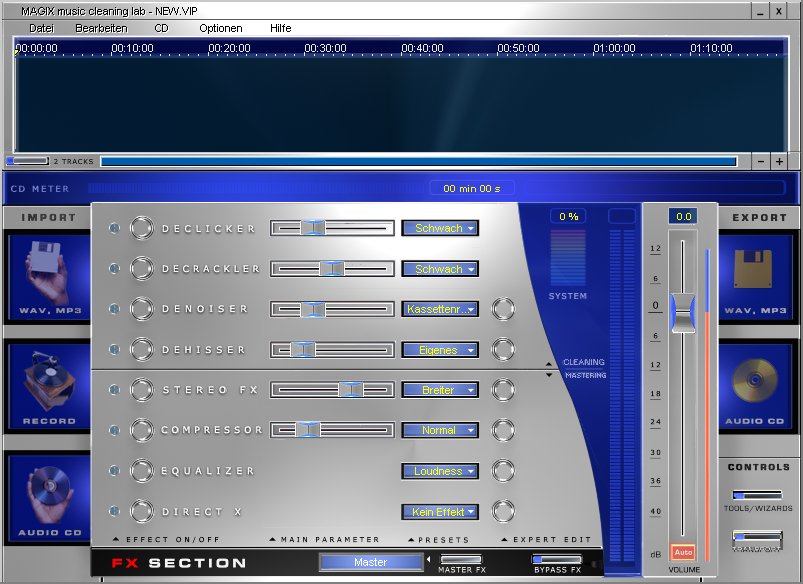Image resolution: width=803 pixels, height=584 pixels.
Task: Open the Datei menu
Action: tap(41, 28)
